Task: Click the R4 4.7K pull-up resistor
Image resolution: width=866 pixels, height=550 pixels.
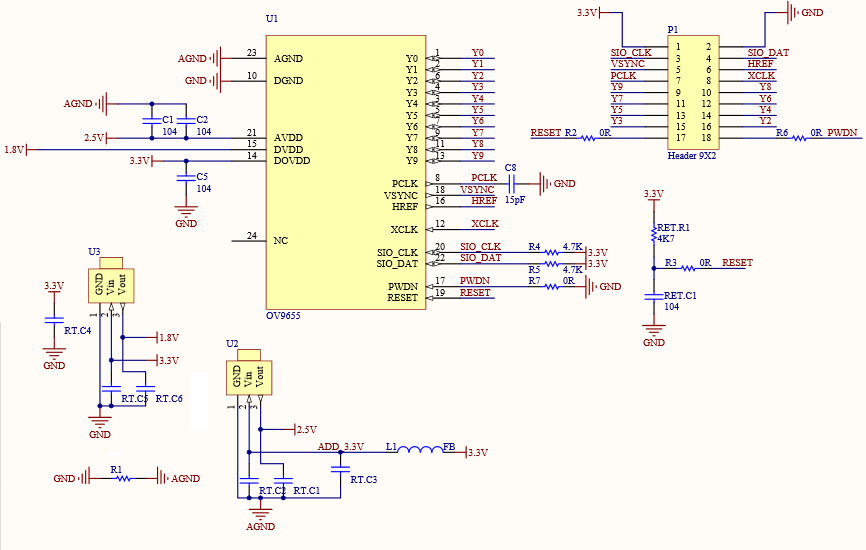Action: [552, 252]
